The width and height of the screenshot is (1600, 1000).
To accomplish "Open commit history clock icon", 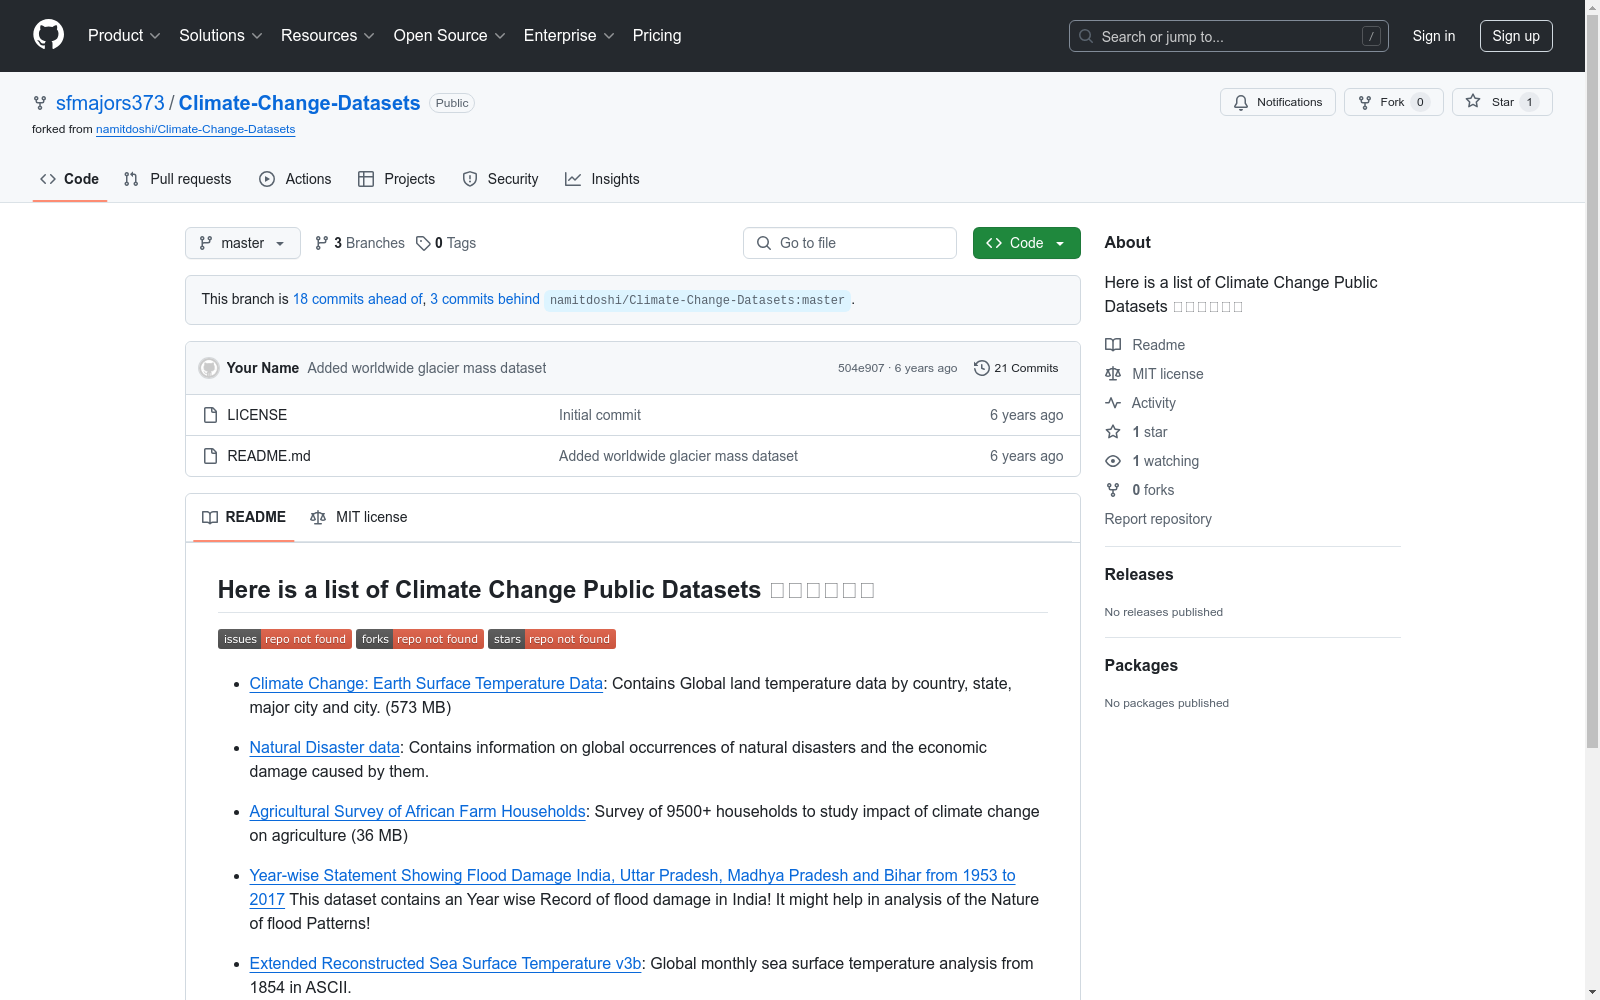I will (x=982, y=368).
